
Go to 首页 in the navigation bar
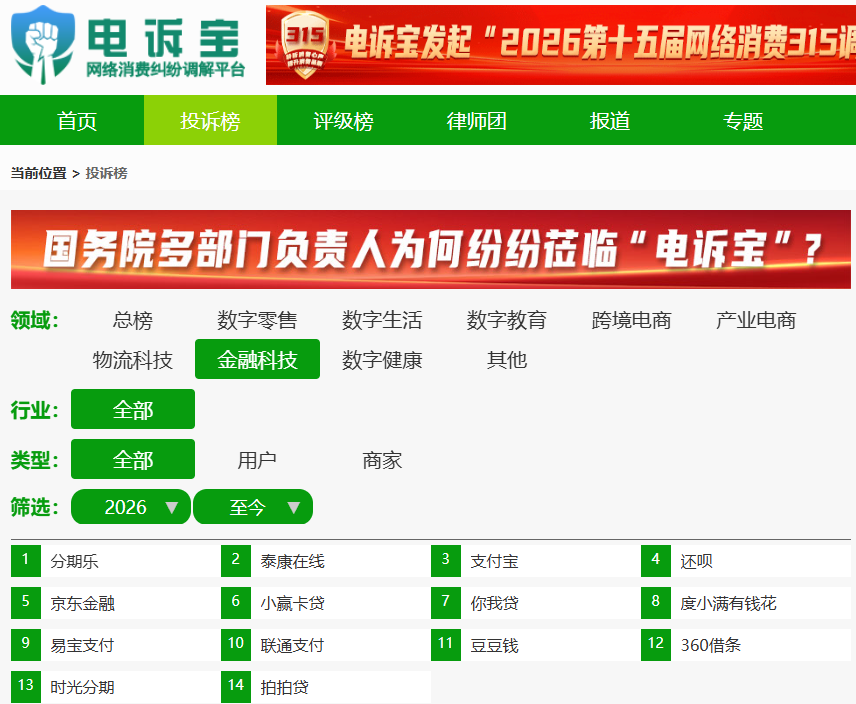[x=77, y=121]
